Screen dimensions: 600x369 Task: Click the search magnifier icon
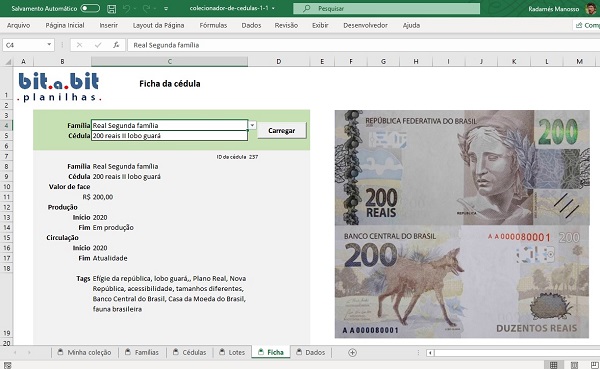[x=306, y=8]
